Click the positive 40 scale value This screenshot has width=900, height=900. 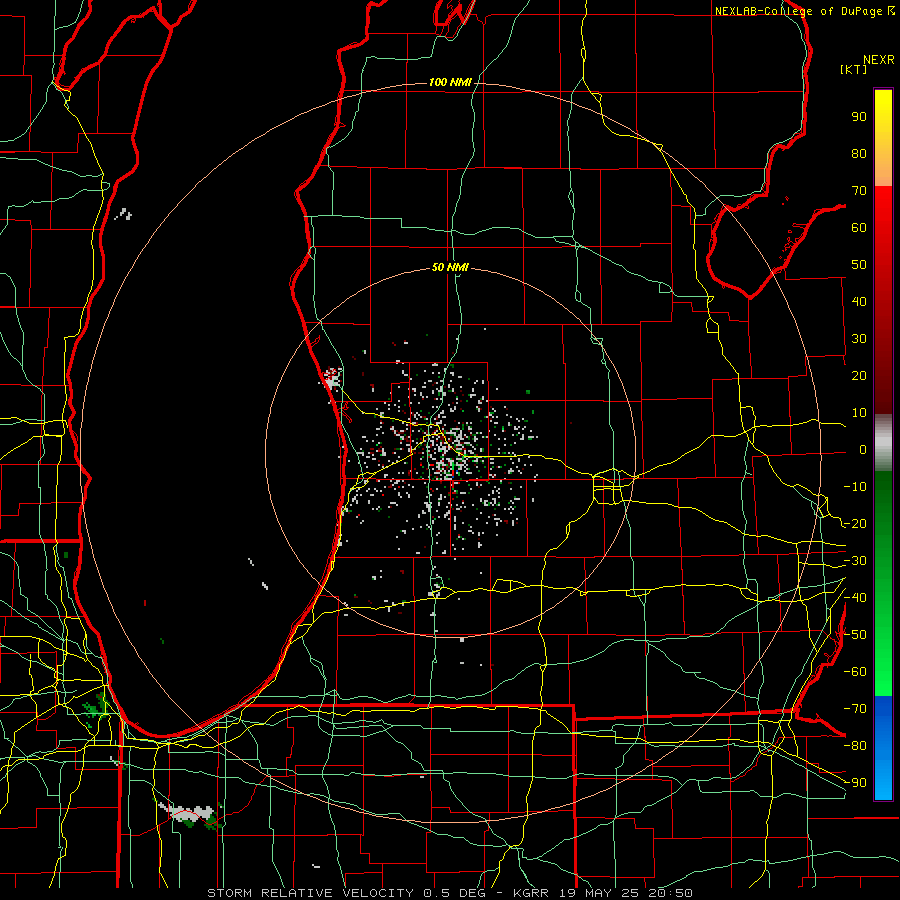point(859,302)
